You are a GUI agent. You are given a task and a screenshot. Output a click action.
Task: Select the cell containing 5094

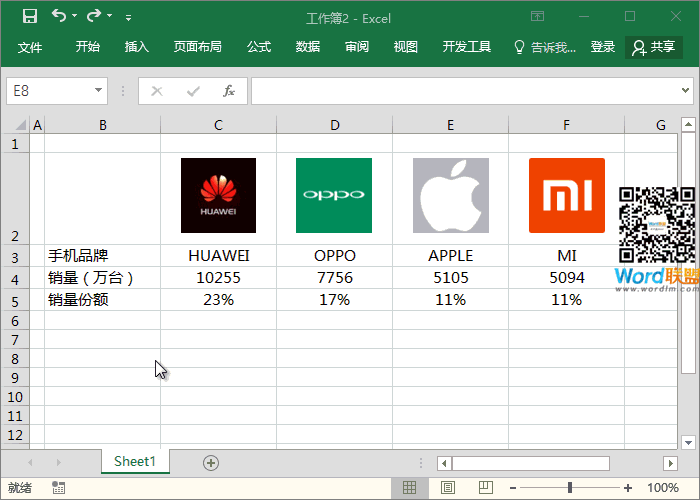[x=567, y=278]
